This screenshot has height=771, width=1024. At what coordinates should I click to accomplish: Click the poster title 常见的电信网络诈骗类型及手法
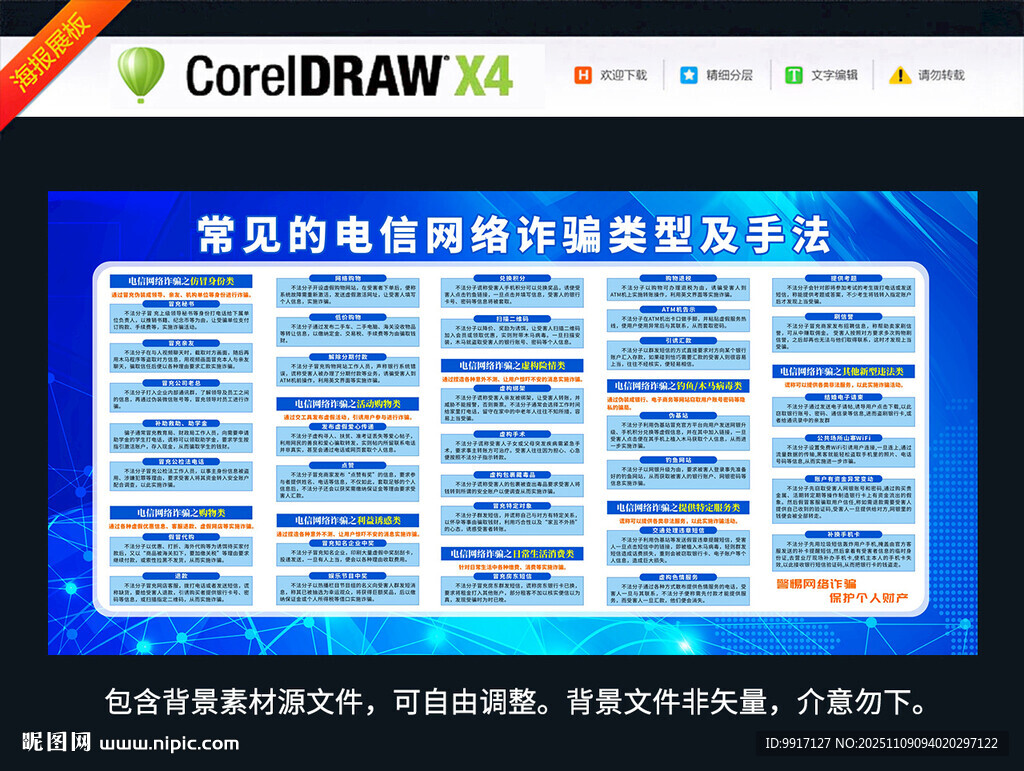tap(513, 234)
